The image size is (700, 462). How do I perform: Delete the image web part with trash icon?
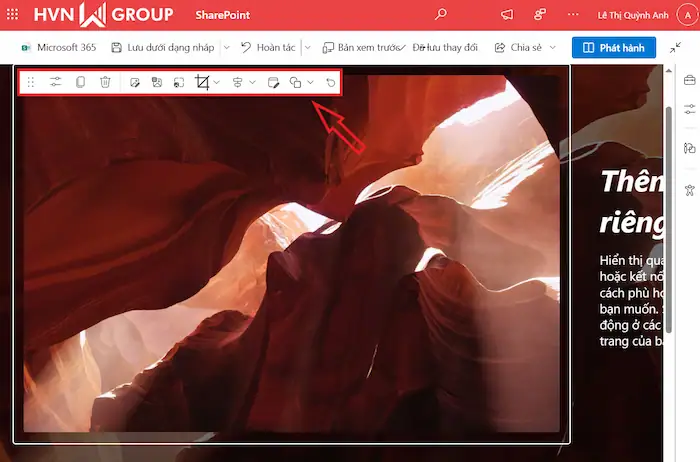pos(105,82)
